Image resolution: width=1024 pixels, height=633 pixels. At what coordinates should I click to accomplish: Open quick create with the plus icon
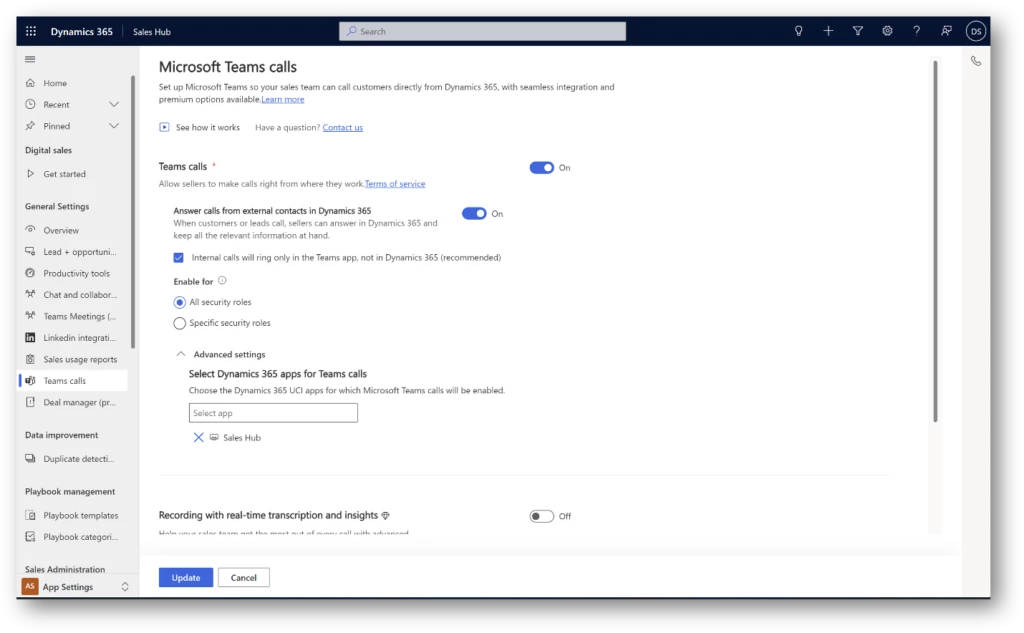click(828, 31)
